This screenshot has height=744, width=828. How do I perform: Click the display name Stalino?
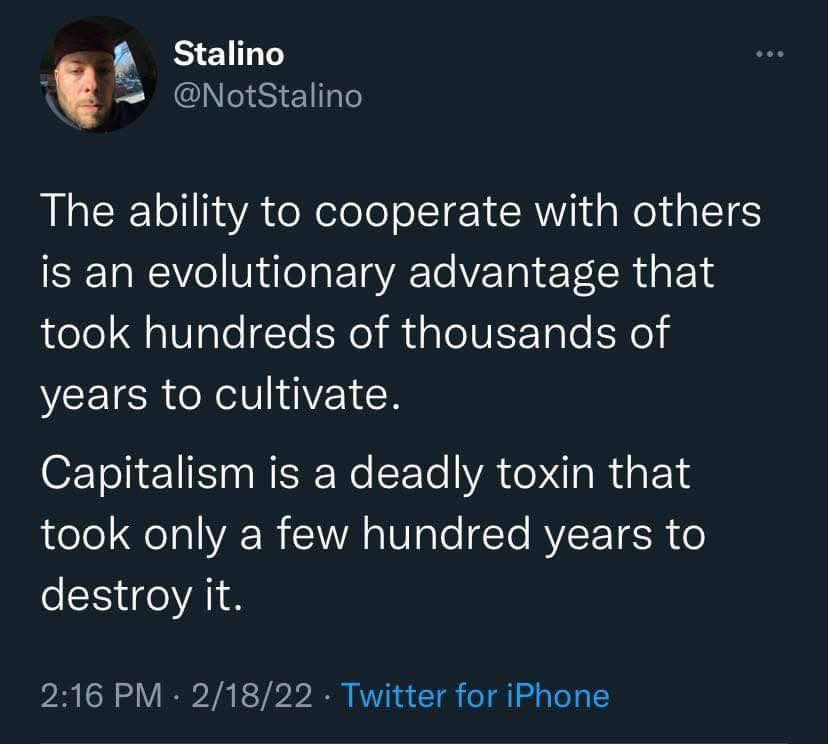tap(229, 54)
